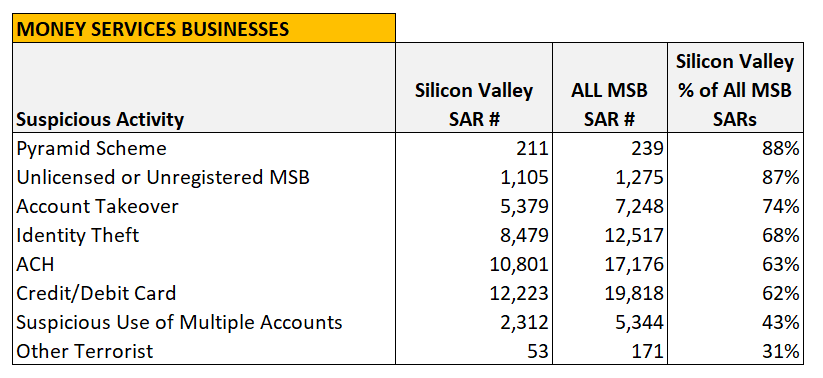
Task: Select the Silicon Valley SAR # header
Action: (x=474, y=88)
